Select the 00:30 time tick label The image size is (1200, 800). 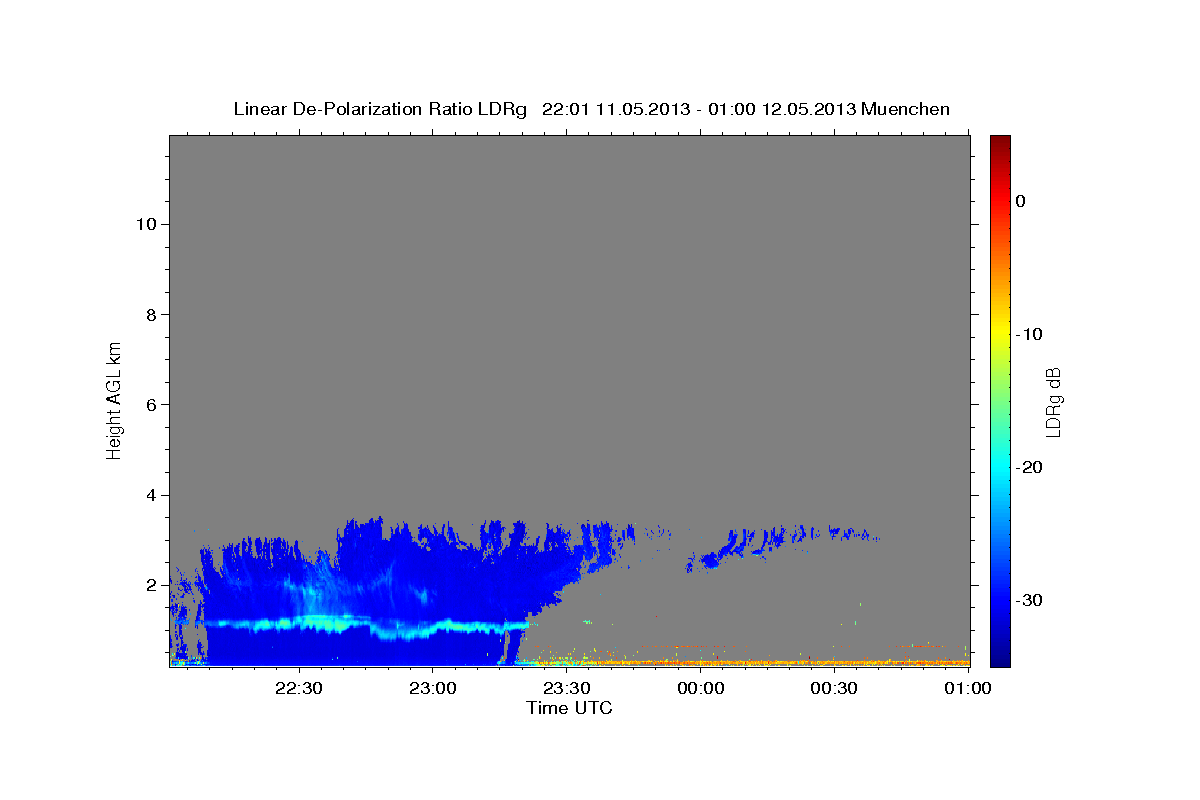(x=834, y=688)
